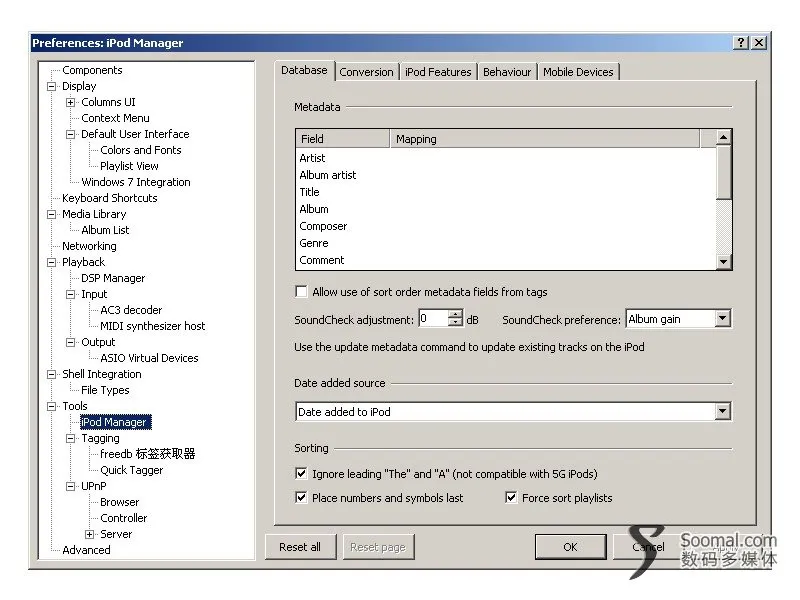Click the Field column header
800x600 pixels.
[343, 139]
